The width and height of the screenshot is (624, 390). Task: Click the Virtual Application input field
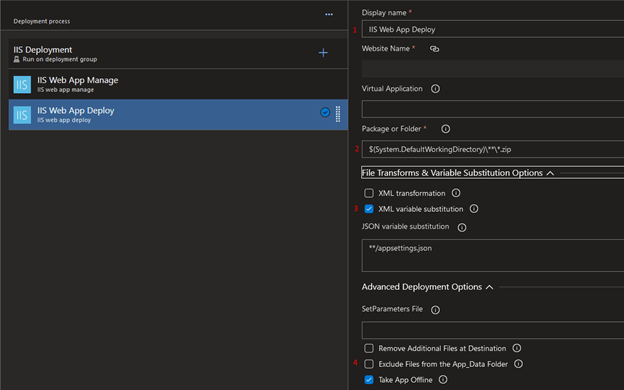point(493,109)
